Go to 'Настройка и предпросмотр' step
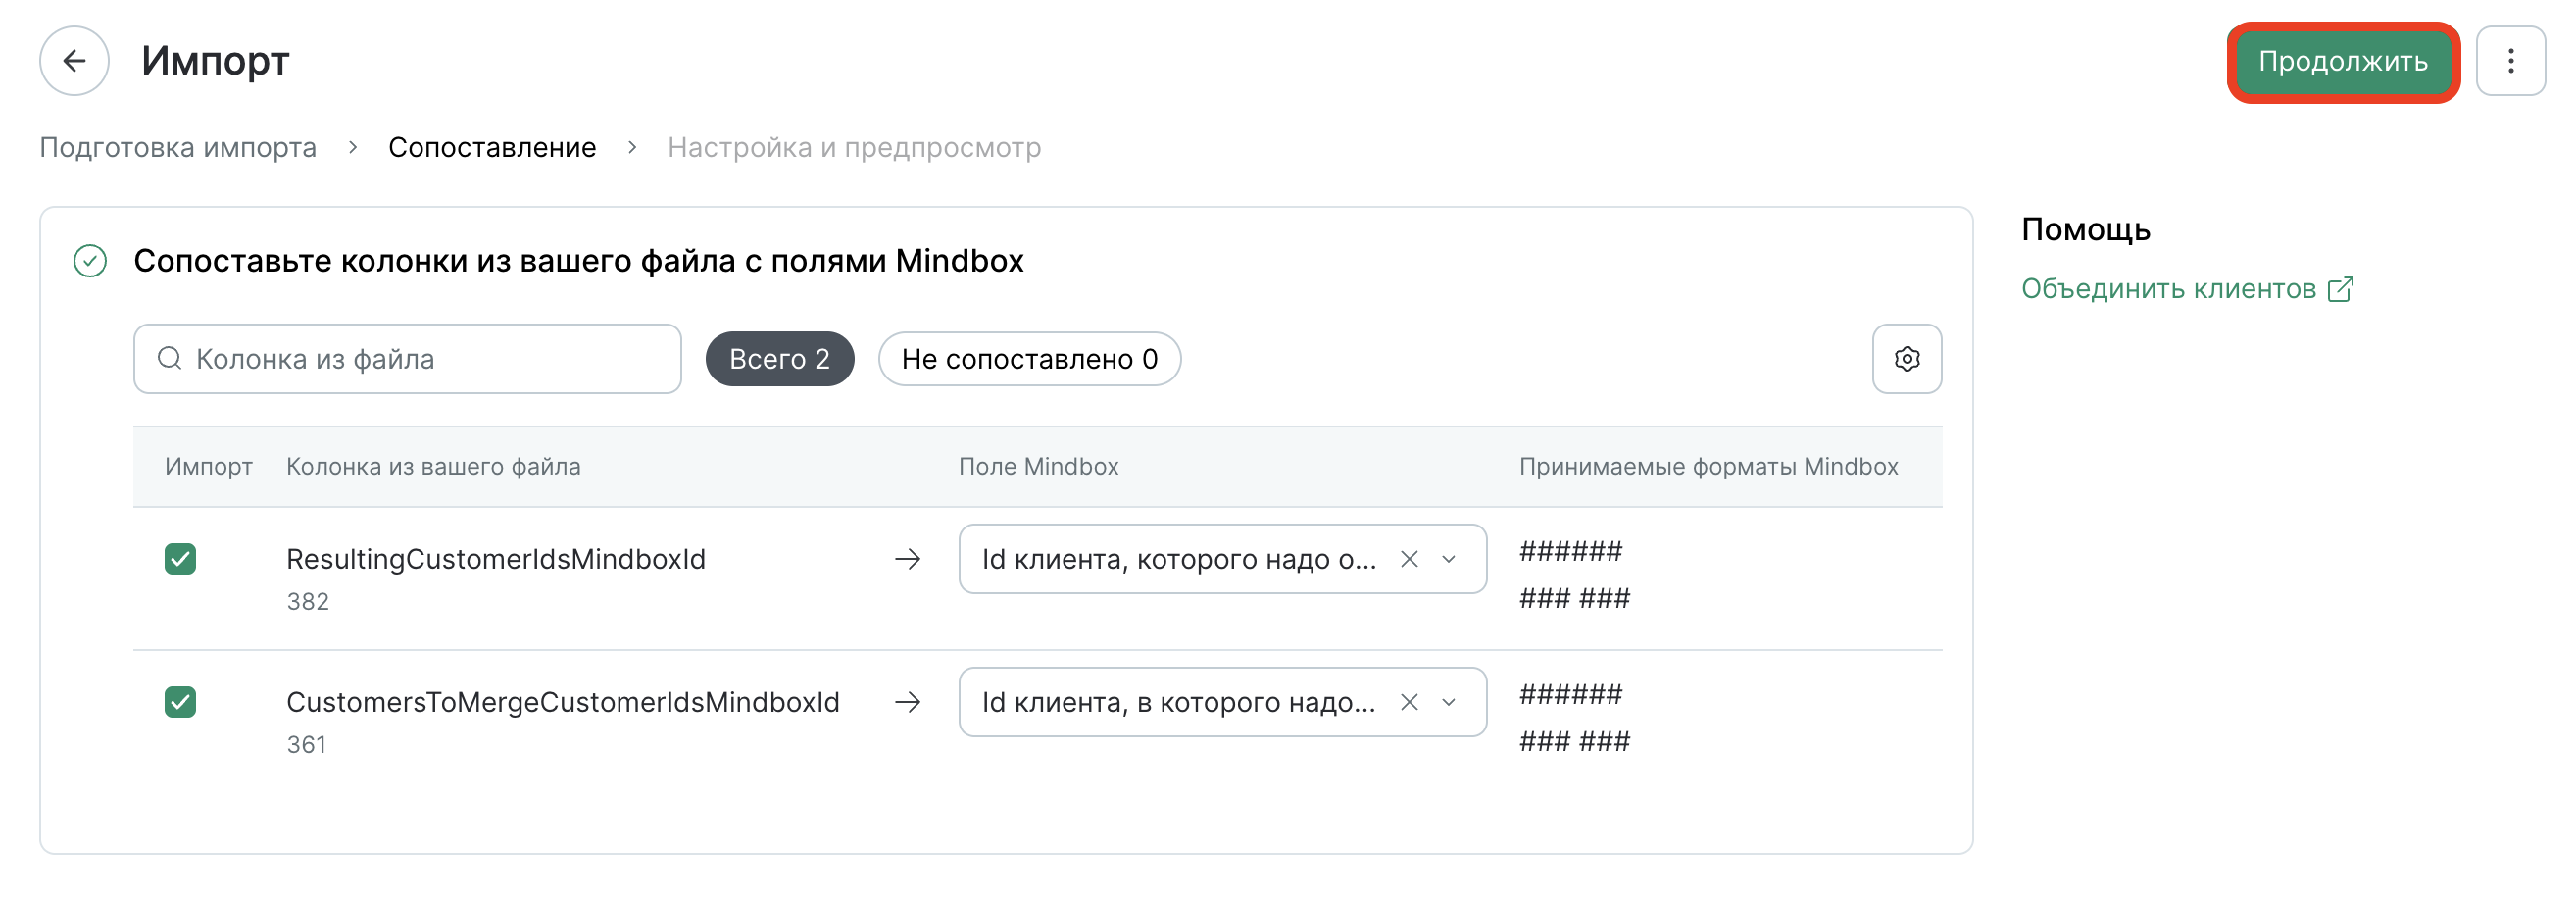The height and width of the screenshot is (904, 2576). click(854, 147)
